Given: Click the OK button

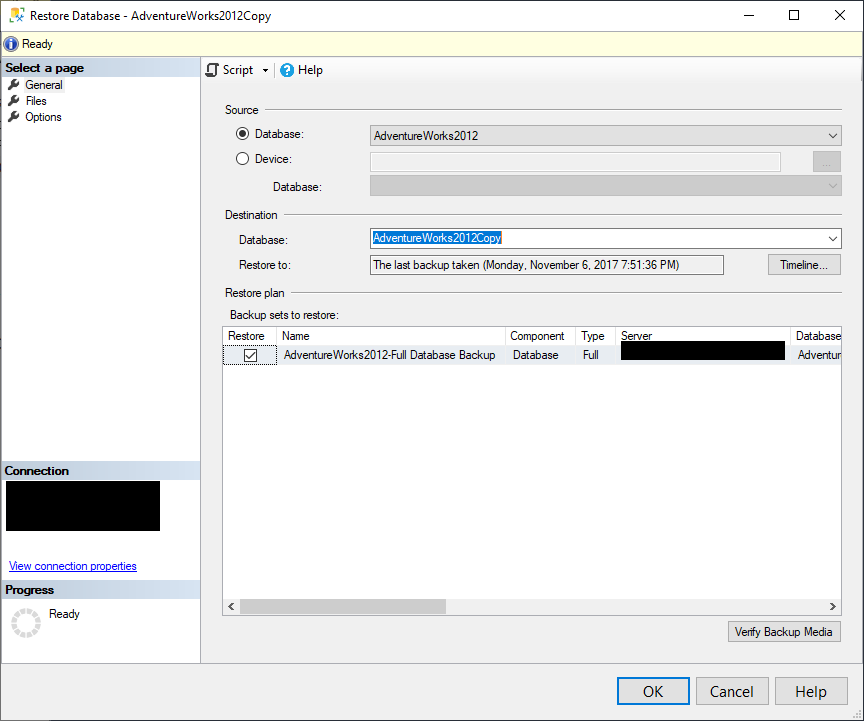Looking at the screenshot, I should click(x=653, y=691).
